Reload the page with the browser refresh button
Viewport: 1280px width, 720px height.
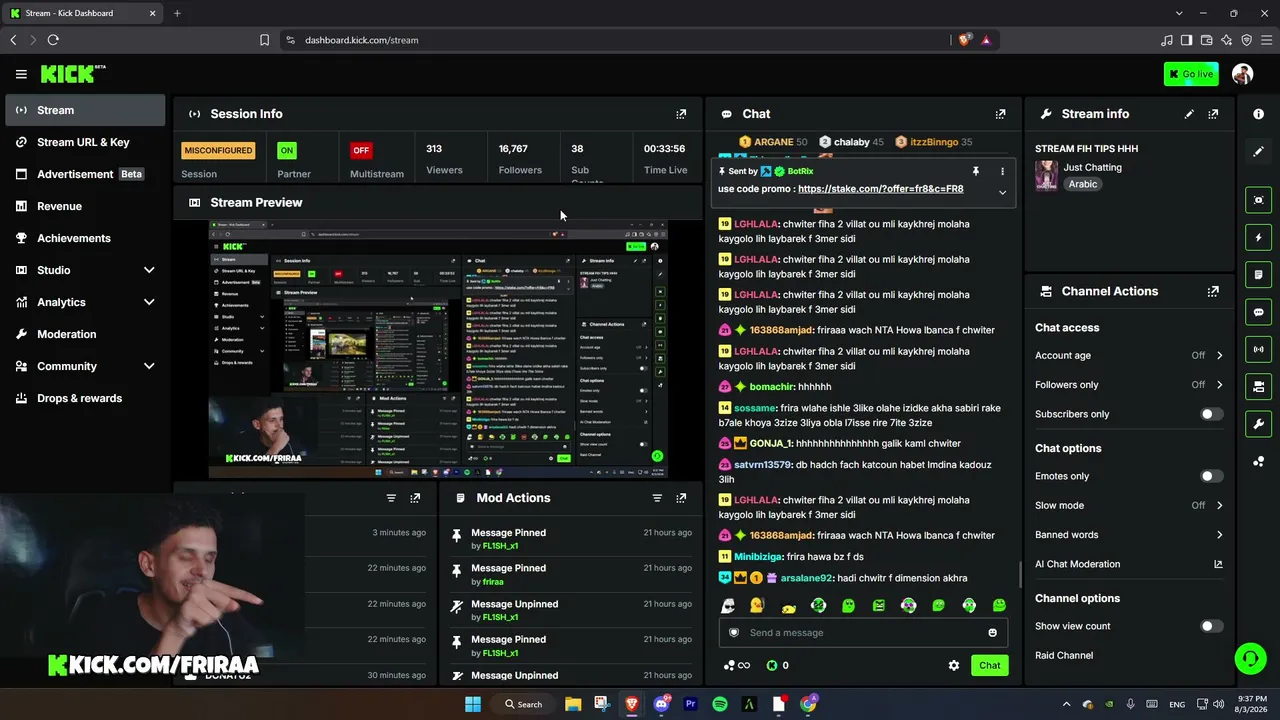point(53,40)
